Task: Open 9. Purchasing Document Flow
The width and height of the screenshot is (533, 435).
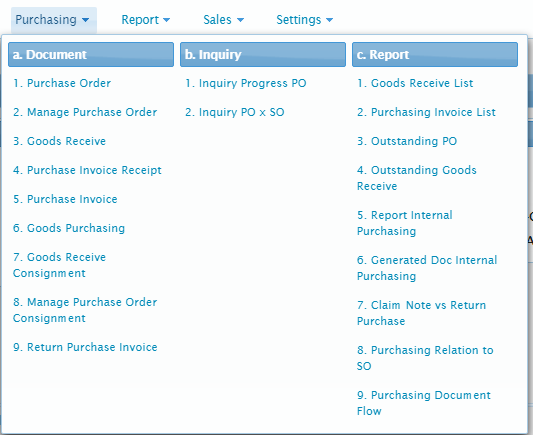Action: [424, 403]
